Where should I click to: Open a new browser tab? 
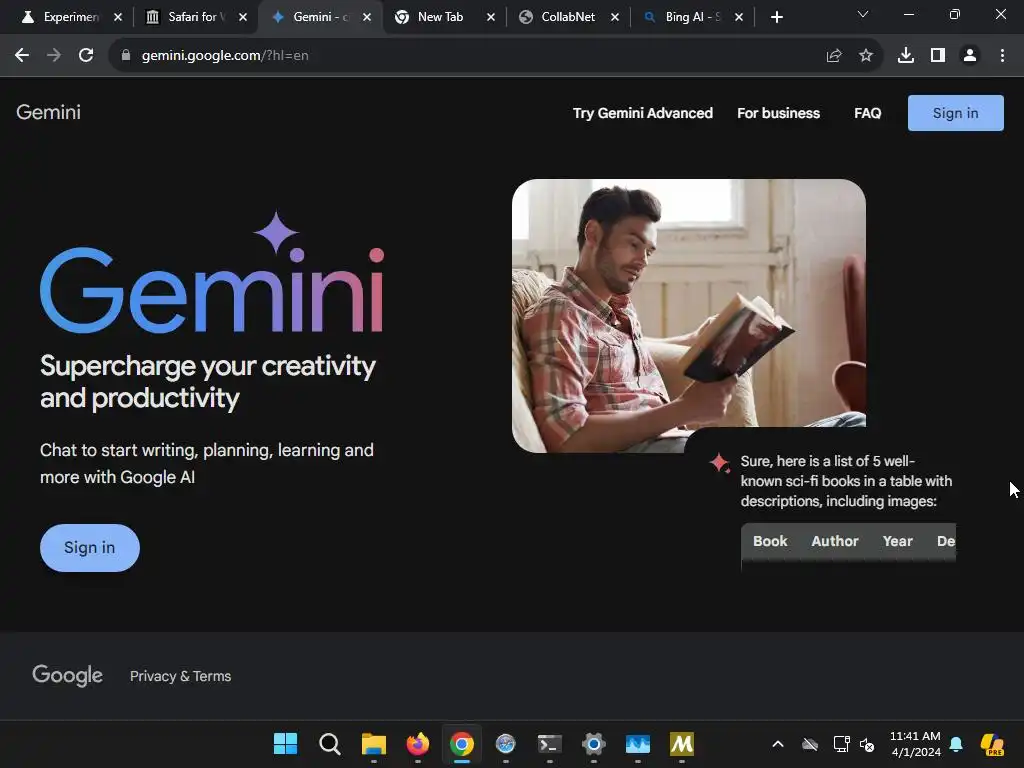coord(776,17)
